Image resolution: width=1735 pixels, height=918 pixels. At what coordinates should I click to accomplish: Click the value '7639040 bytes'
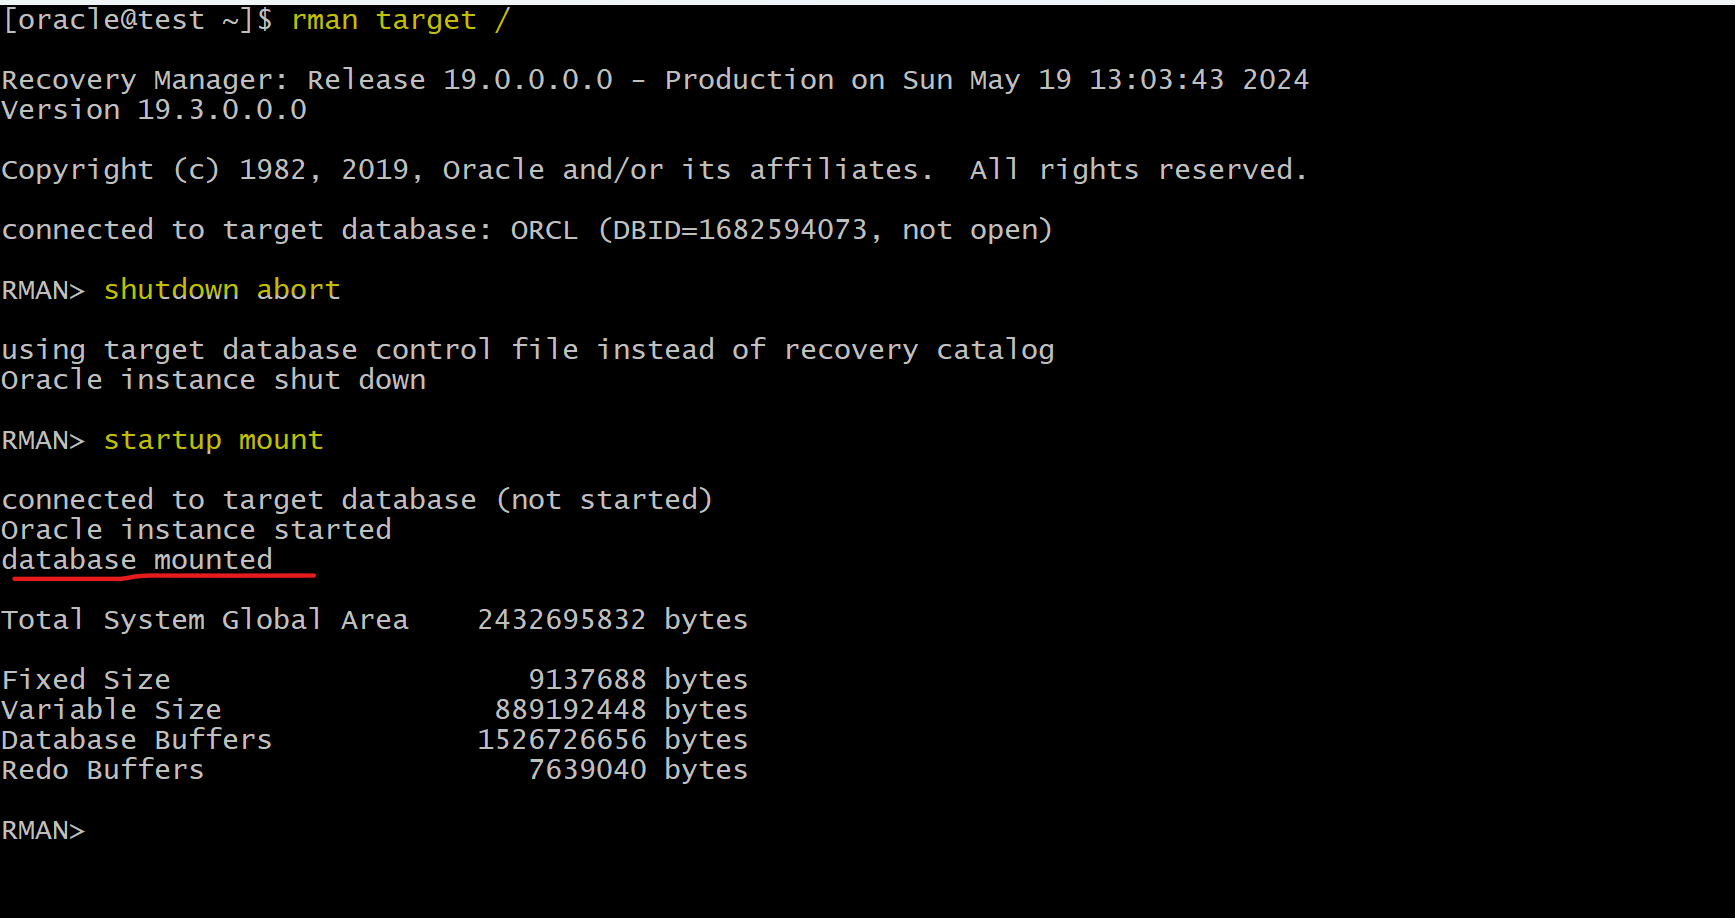[638, 770]
